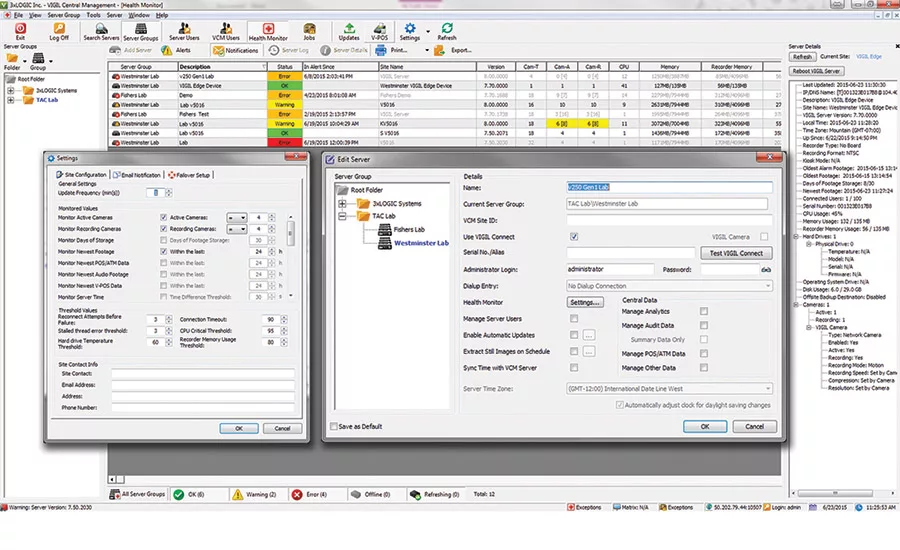Click the Notifications icon in the Health Monitor bar

(218, 51)
